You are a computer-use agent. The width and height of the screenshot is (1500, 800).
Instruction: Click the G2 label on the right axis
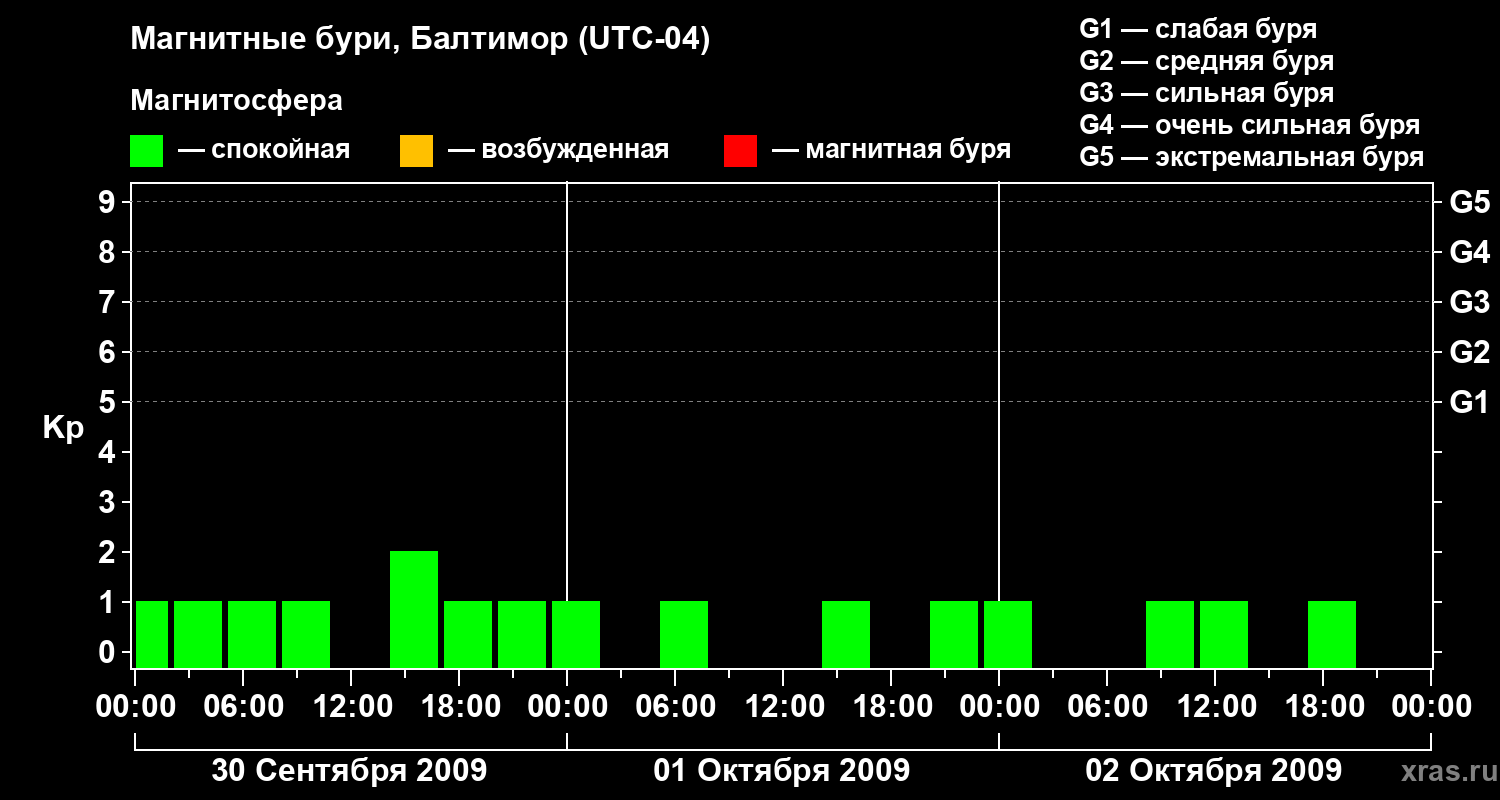coord(1469,352)
